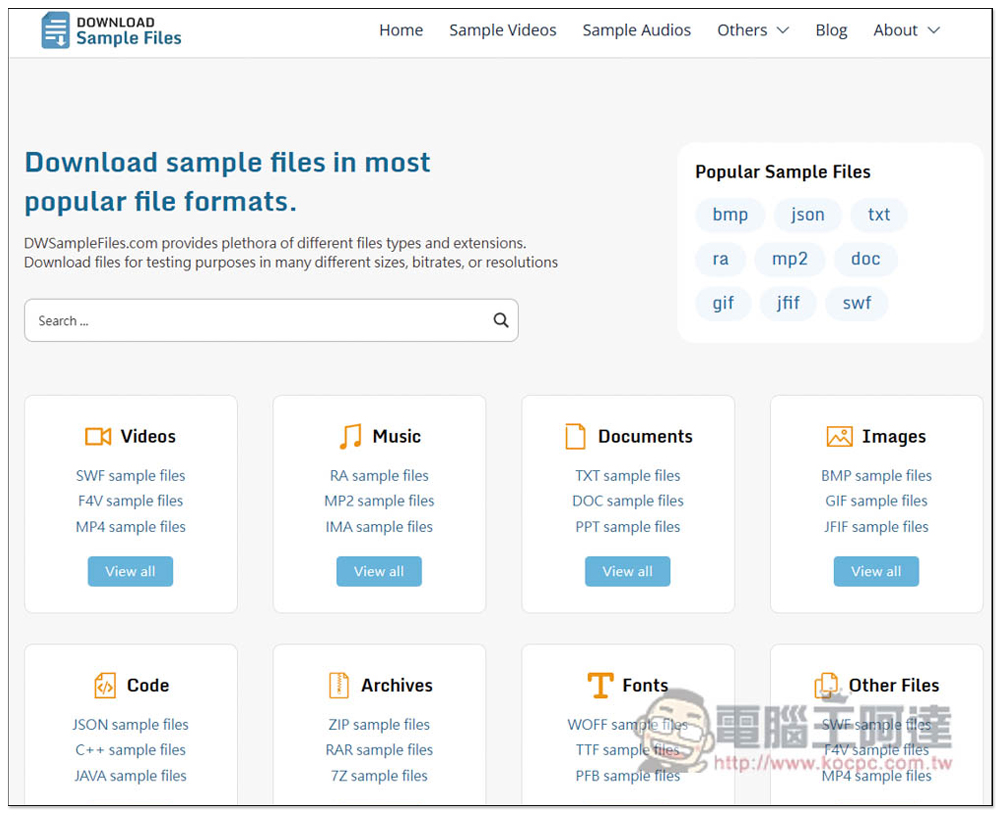Open WOFF sample files link
The image size is (1000, 815).
[628, 725]
